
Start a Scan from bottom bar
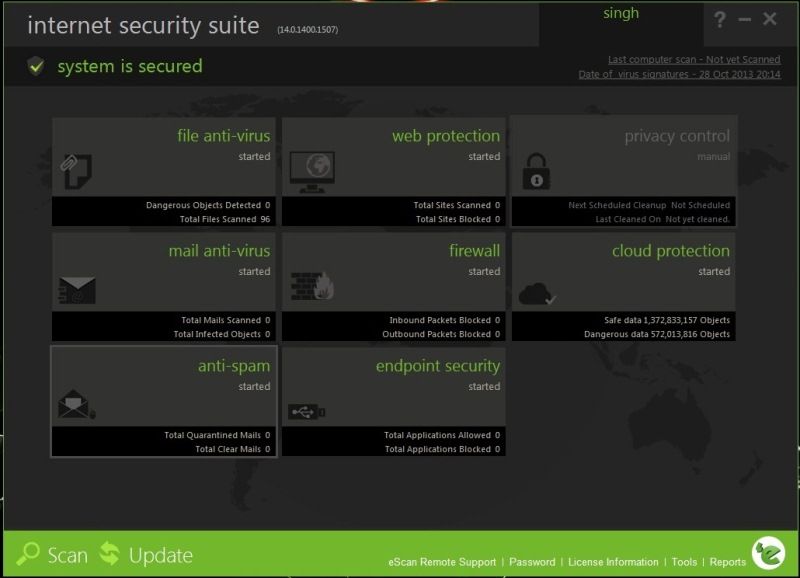67,555
